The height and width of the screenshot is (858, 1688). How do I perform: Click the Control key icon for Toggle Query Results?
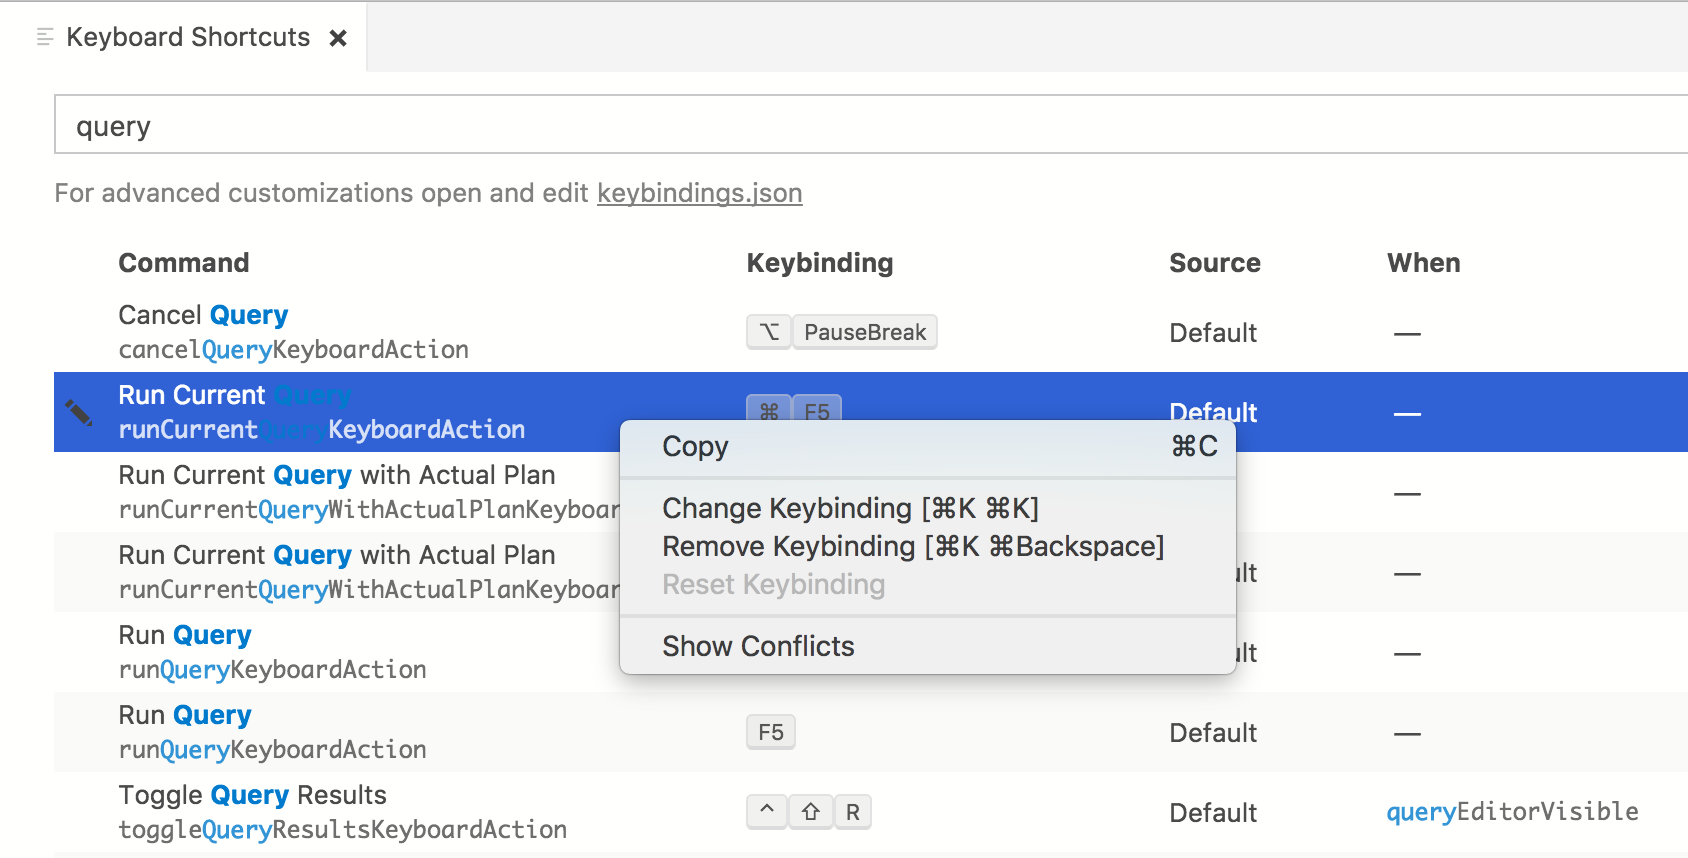pos(767,812)
